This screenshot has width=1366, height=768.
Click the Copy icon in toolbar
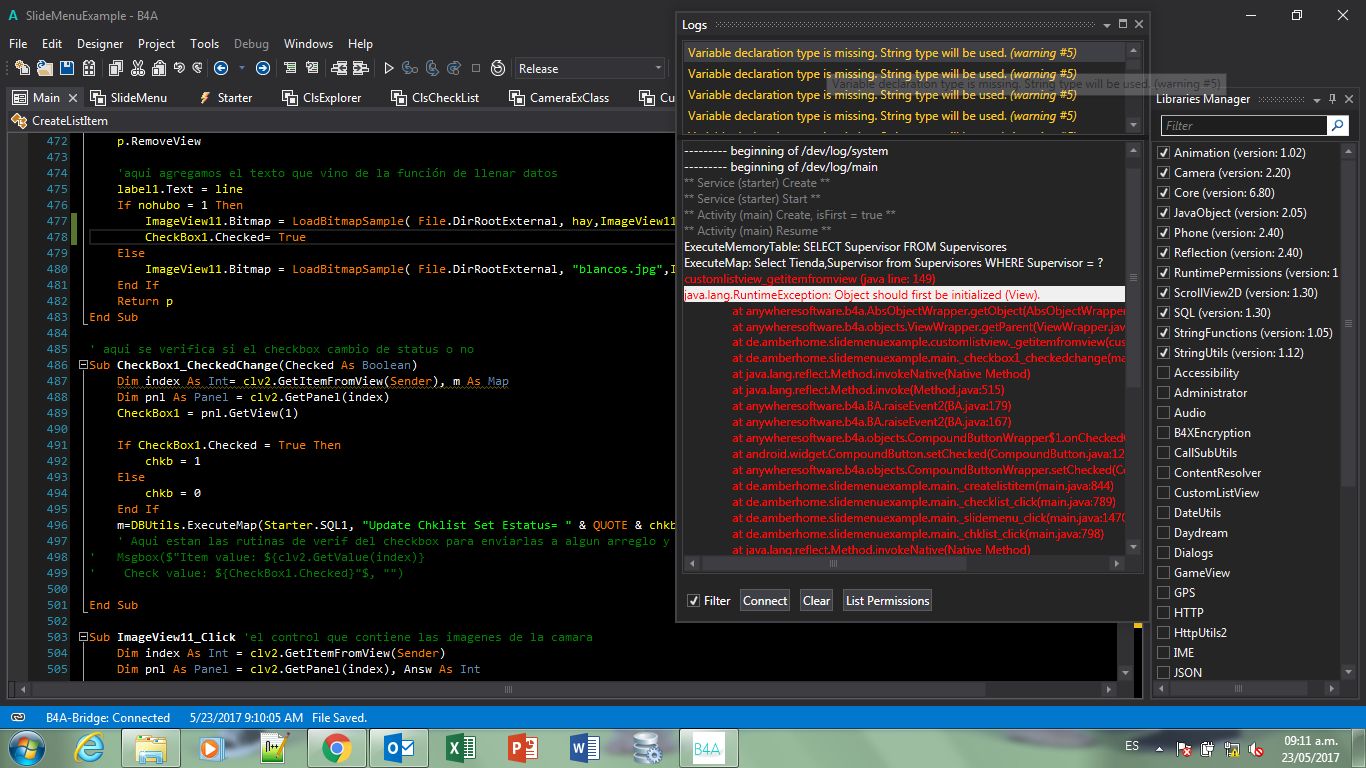coord(115,68)
